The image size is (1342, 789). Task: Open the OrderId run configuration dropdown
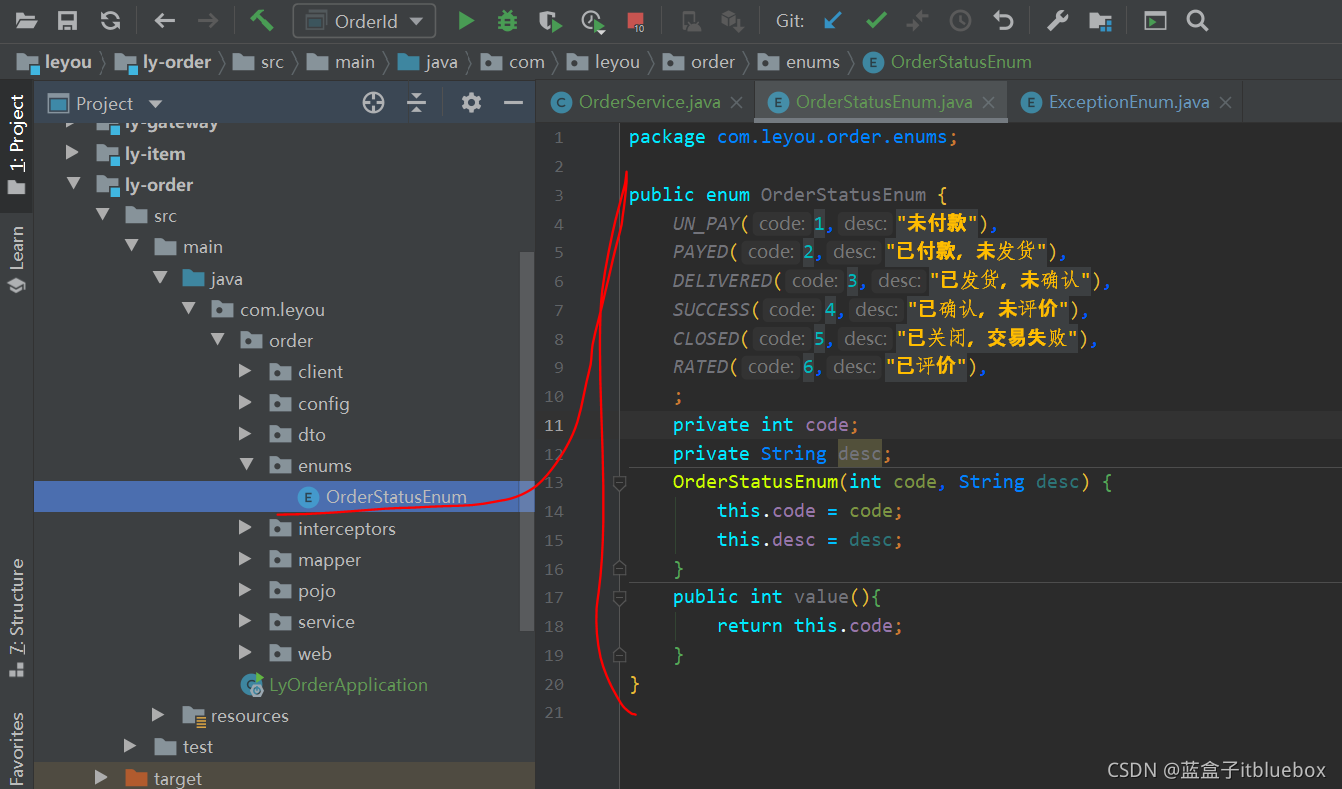pos(364,21)
